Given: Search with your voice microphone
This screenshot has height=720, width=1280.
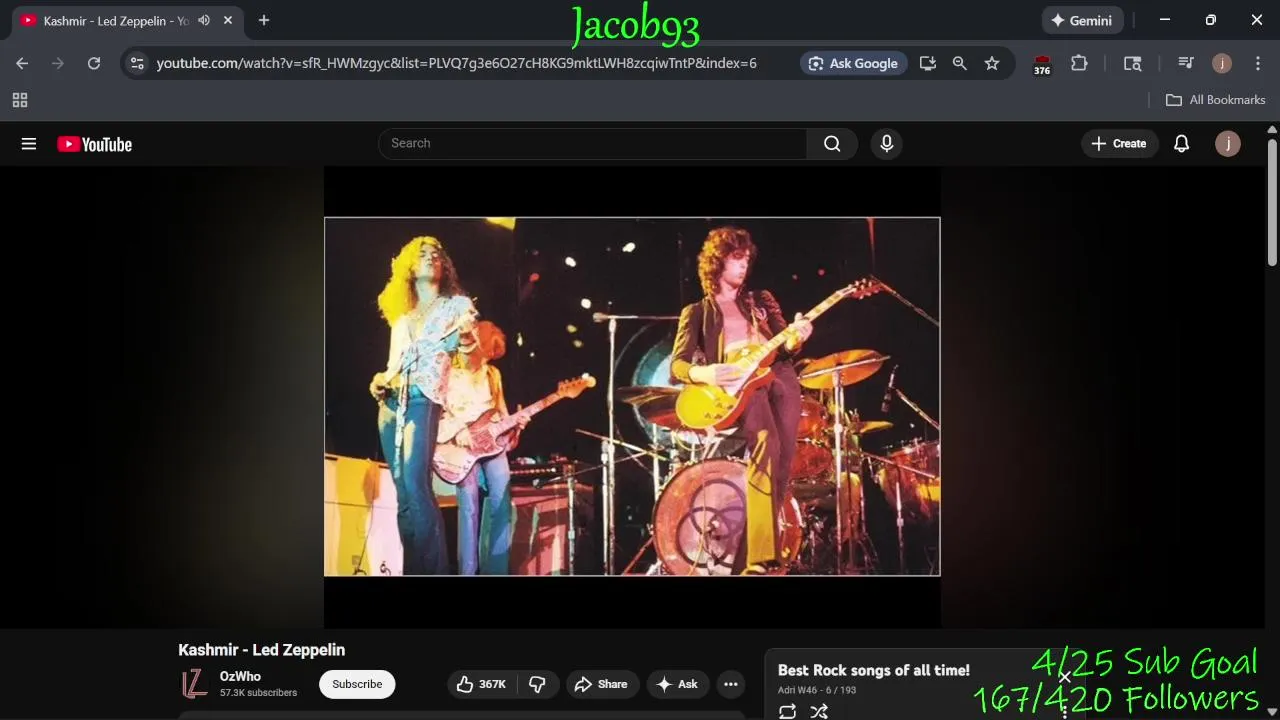Looking at the screenshot, I should coord(886,143).
